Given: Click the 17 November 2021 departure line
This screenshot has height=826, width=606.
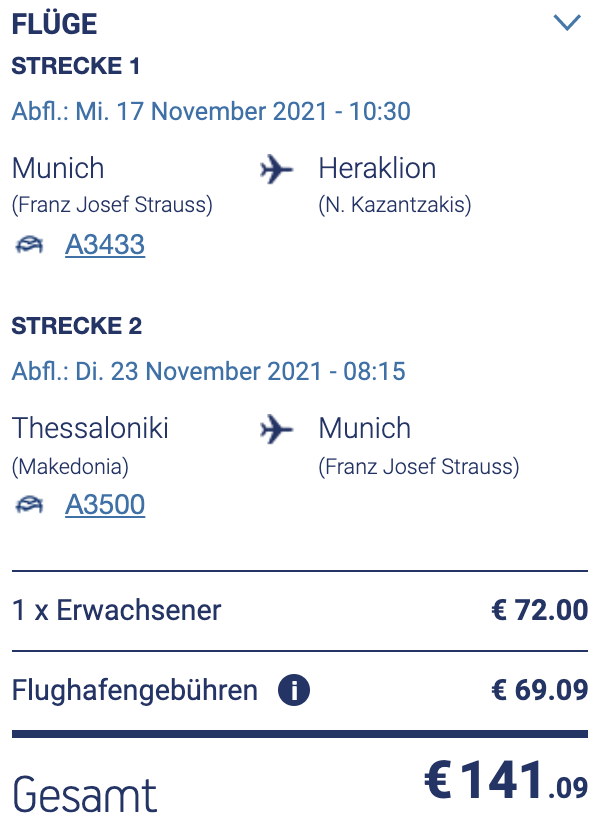Looking at the screenshot, I should point(211,111).
